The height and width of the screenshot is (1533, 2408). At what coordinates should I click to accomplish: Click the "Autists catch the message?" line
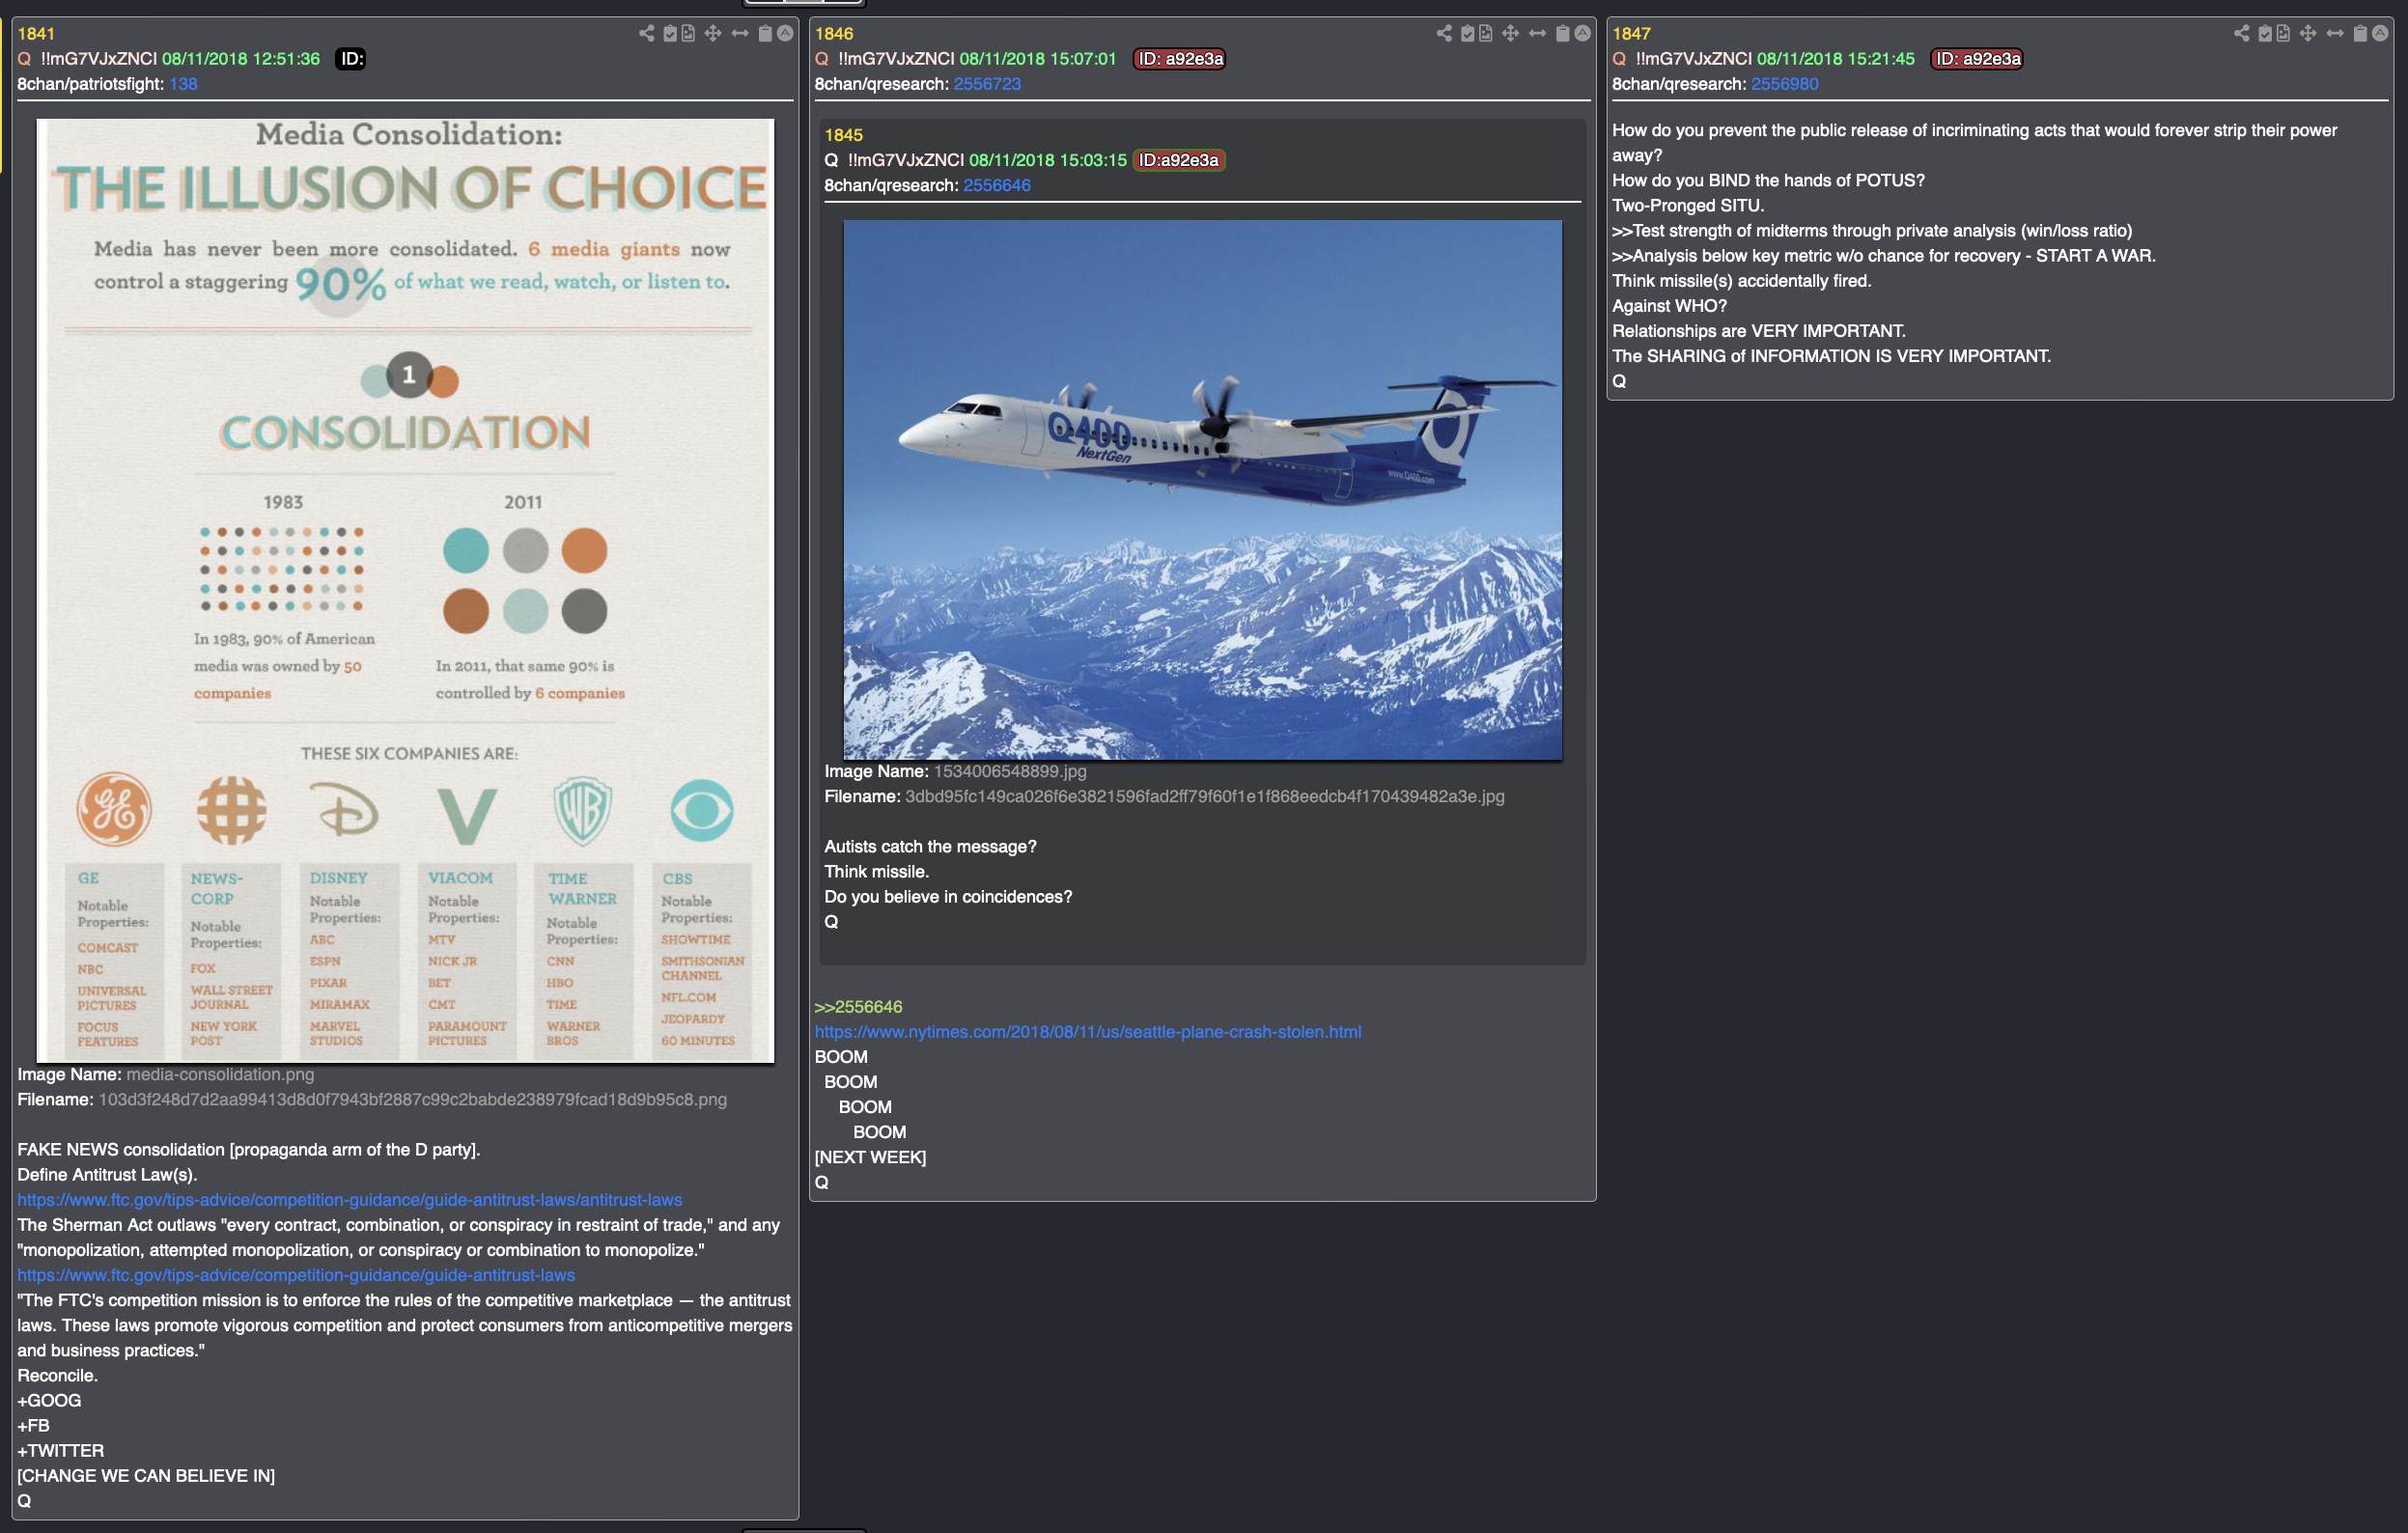(930, 846)
